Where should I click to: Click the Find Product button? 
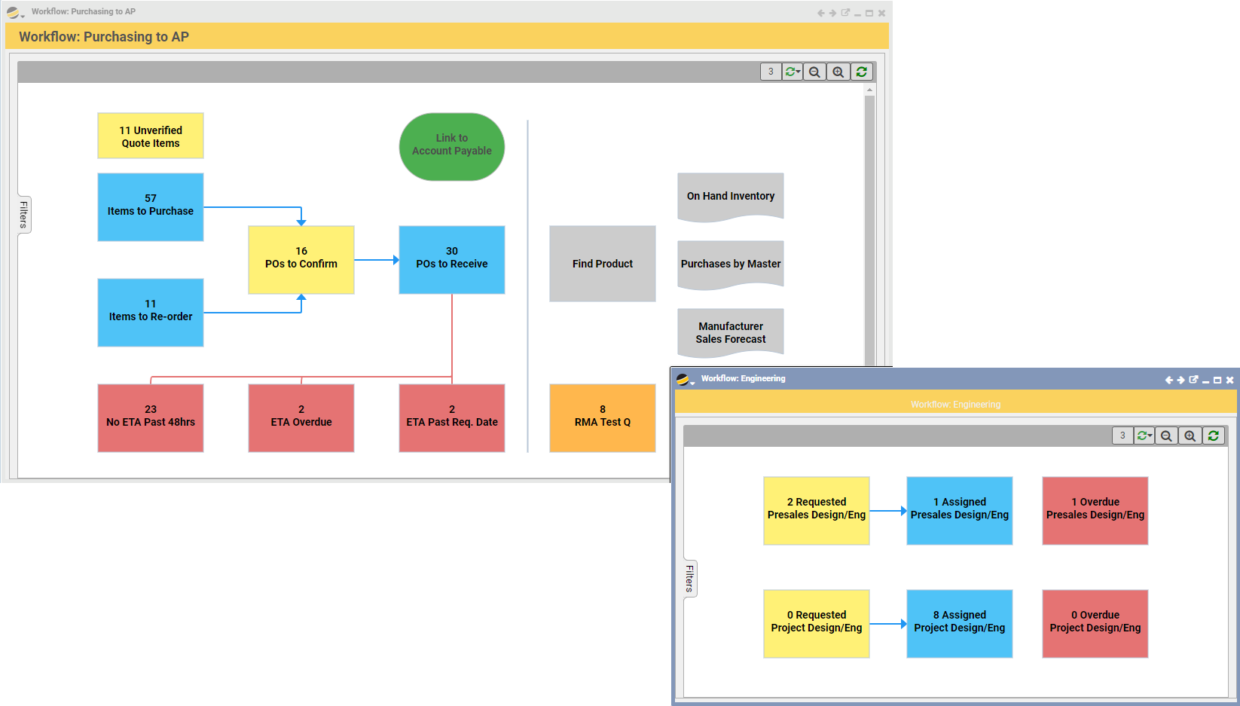coord(602,263)
